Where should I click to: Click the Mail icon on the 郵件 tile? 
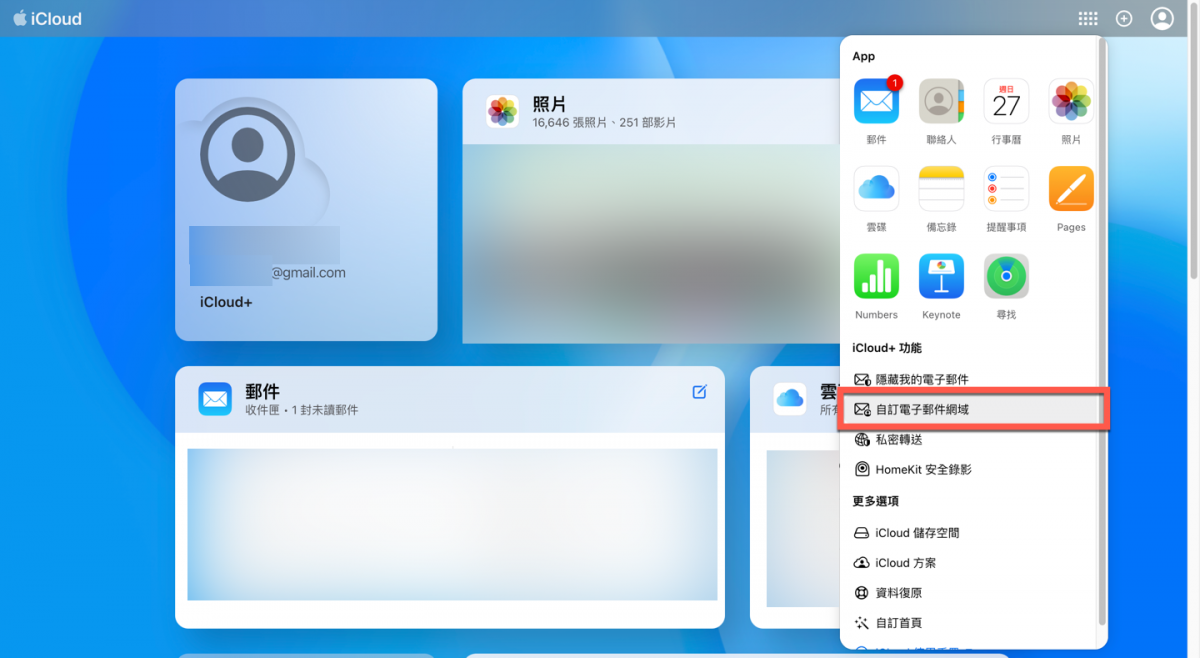tap(215, 399)
